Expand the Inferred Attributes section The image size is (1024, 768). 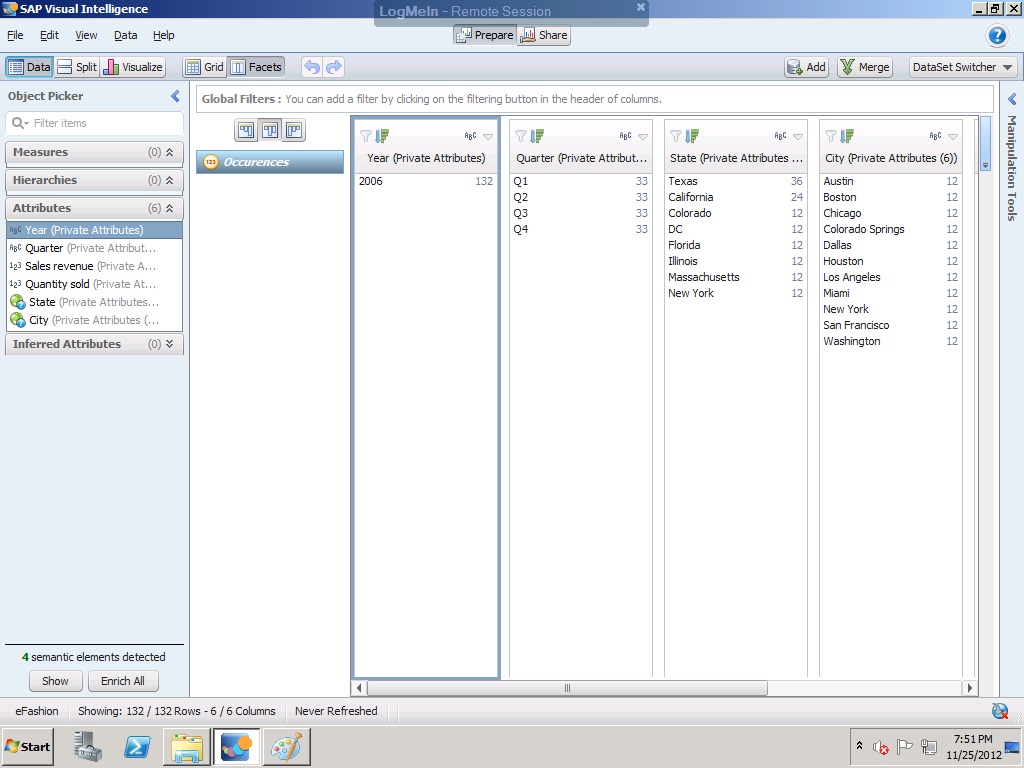(x=169, y=344)
